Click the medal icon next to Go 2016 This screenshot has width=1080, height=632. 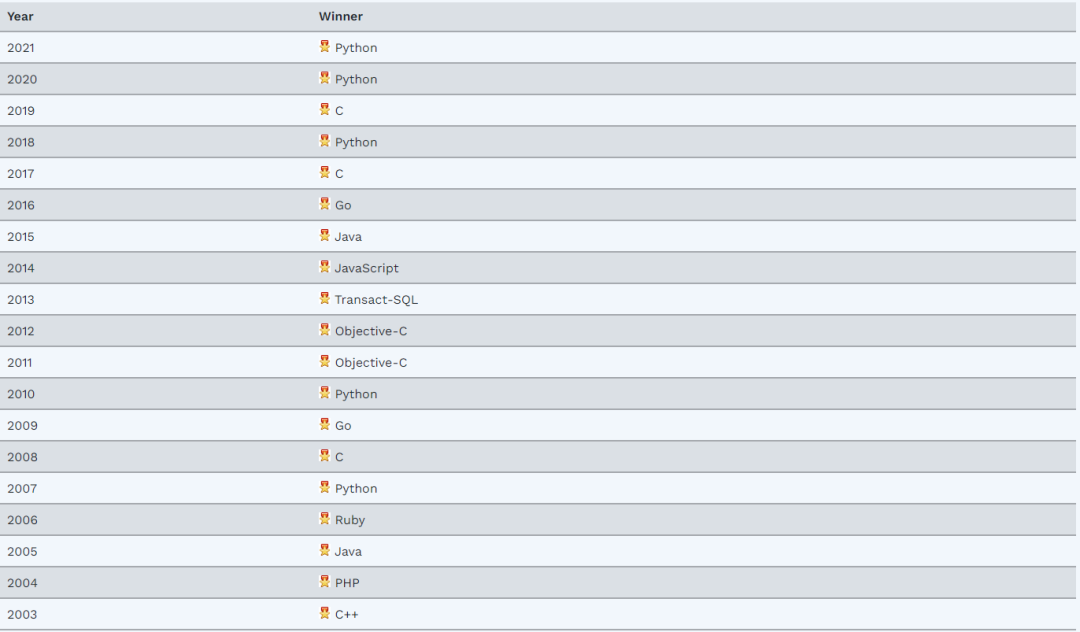click(324, 204)
